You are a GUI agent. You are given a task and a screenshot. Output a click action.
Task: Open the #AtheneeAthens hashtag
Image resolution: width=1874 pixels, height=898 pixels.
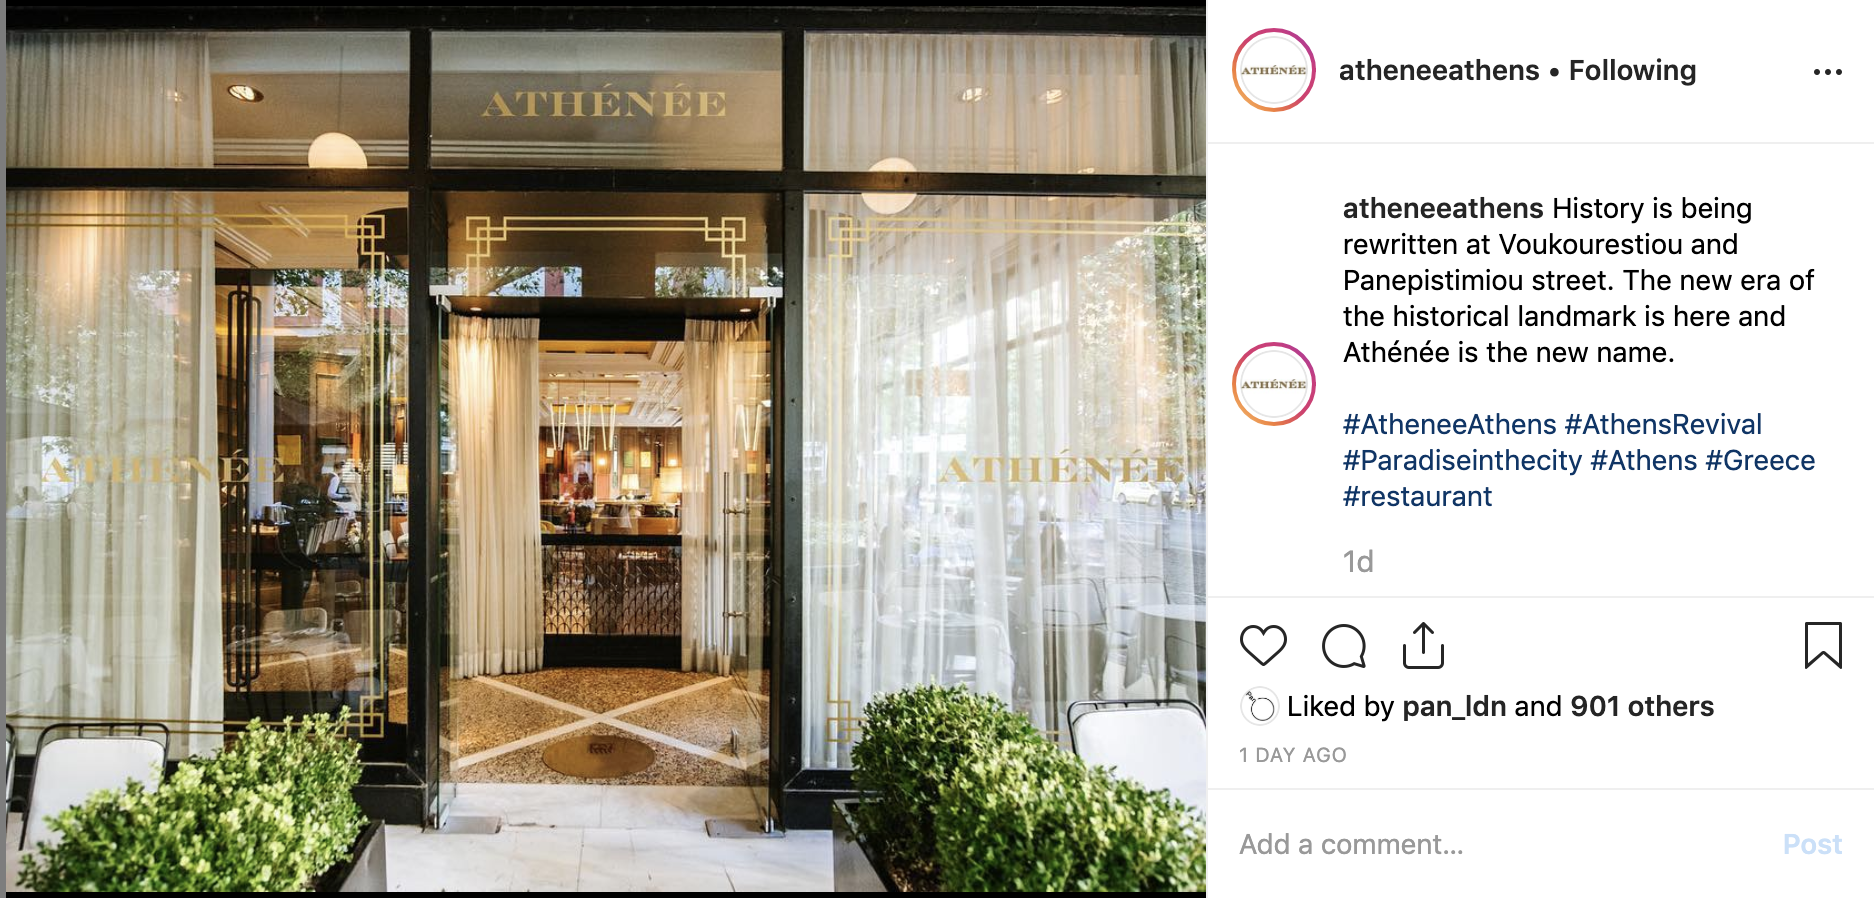pos(1450,424)
